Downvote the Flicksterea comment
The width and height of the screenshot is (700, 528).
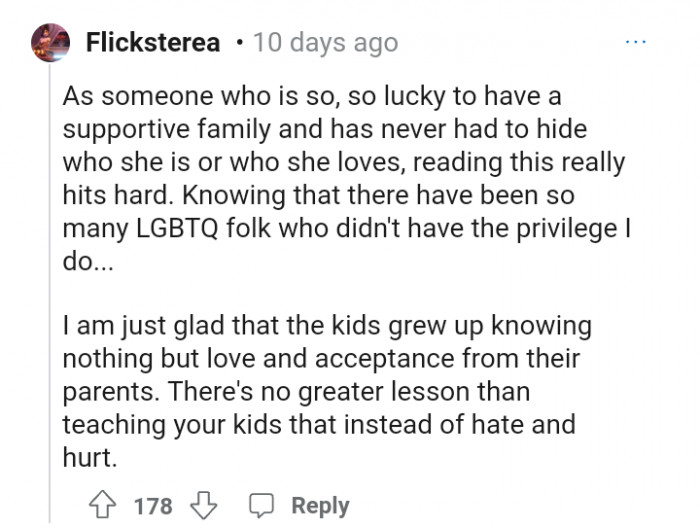[x=204, y=505]
